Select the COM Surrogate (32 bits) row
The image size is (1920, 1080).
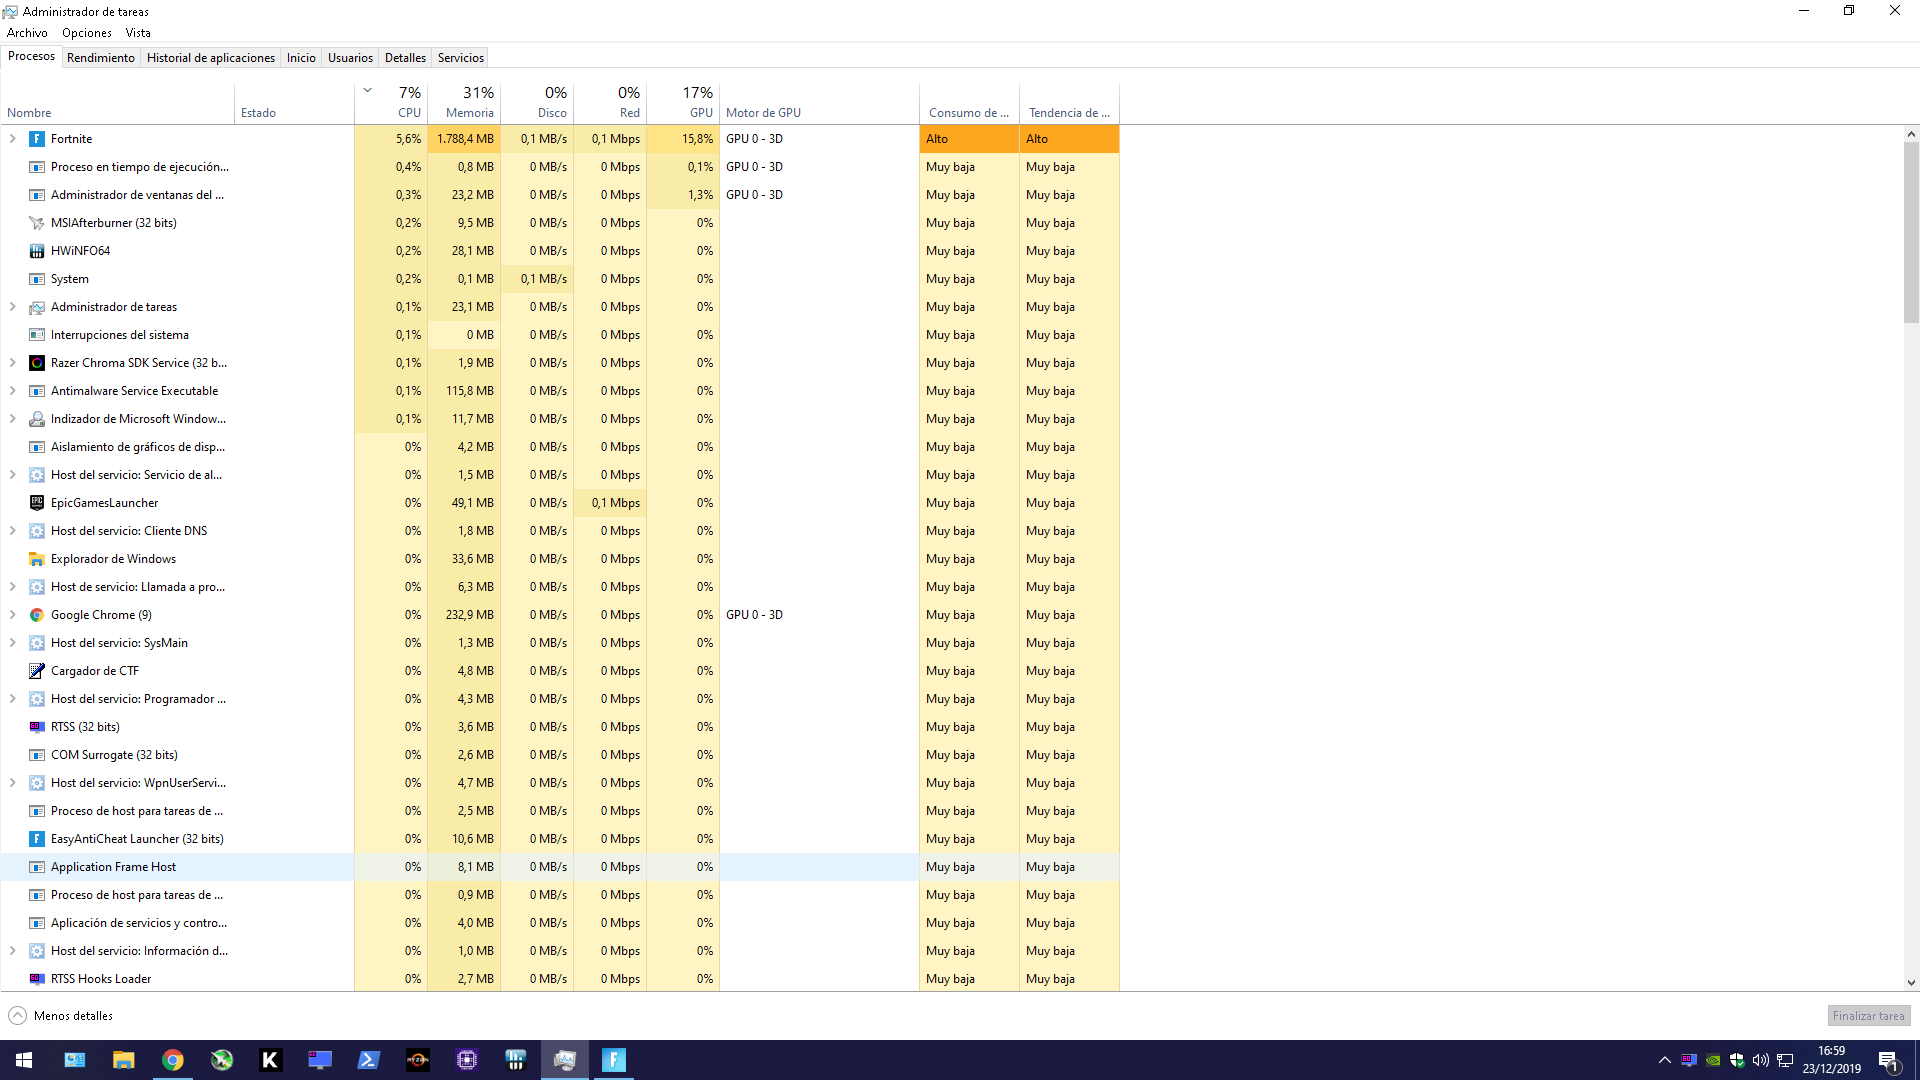tap(560, 755)
